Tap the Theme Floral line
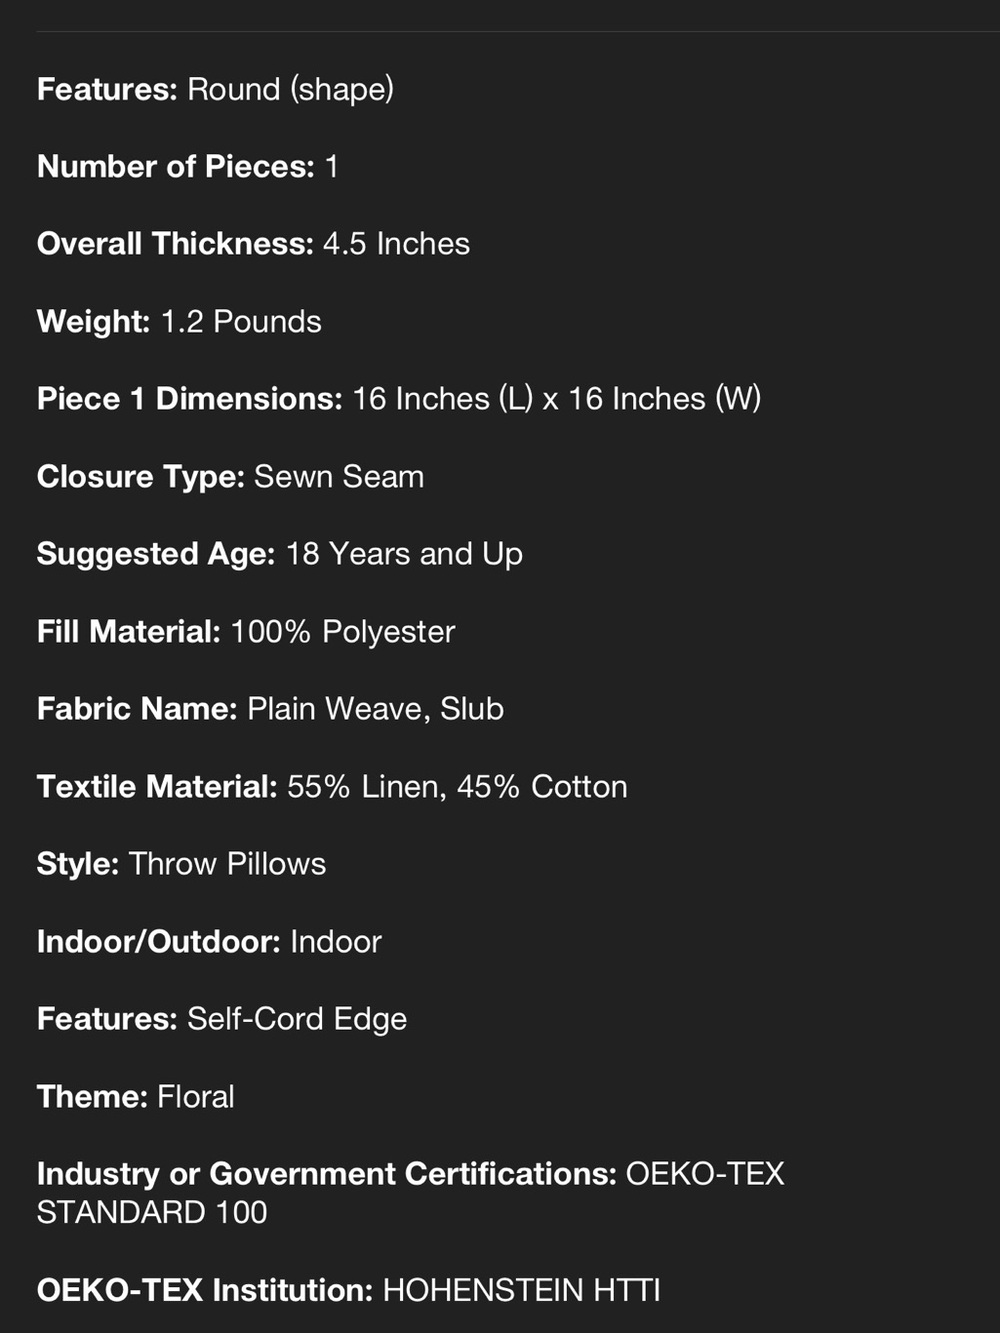 click(135, 1097)
